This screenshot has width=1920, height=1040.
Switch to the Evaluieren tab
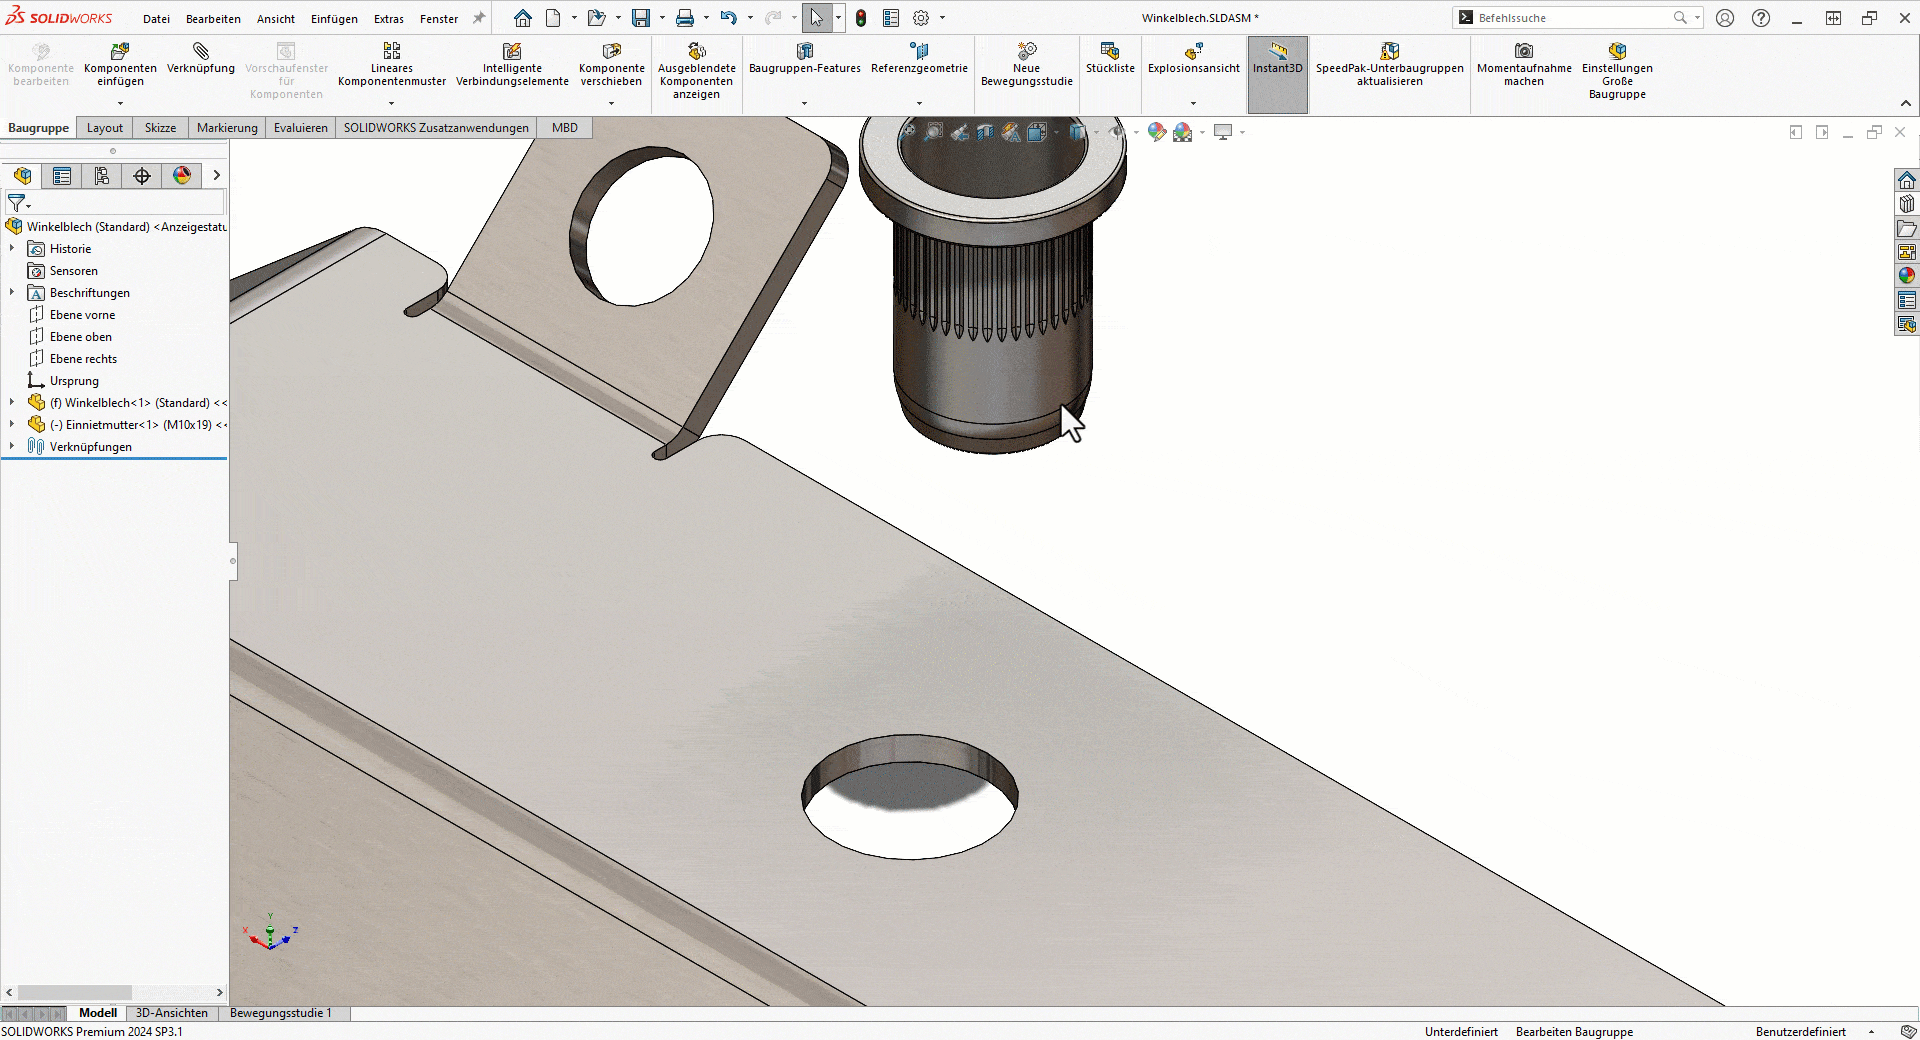click(x=300, y=128)
